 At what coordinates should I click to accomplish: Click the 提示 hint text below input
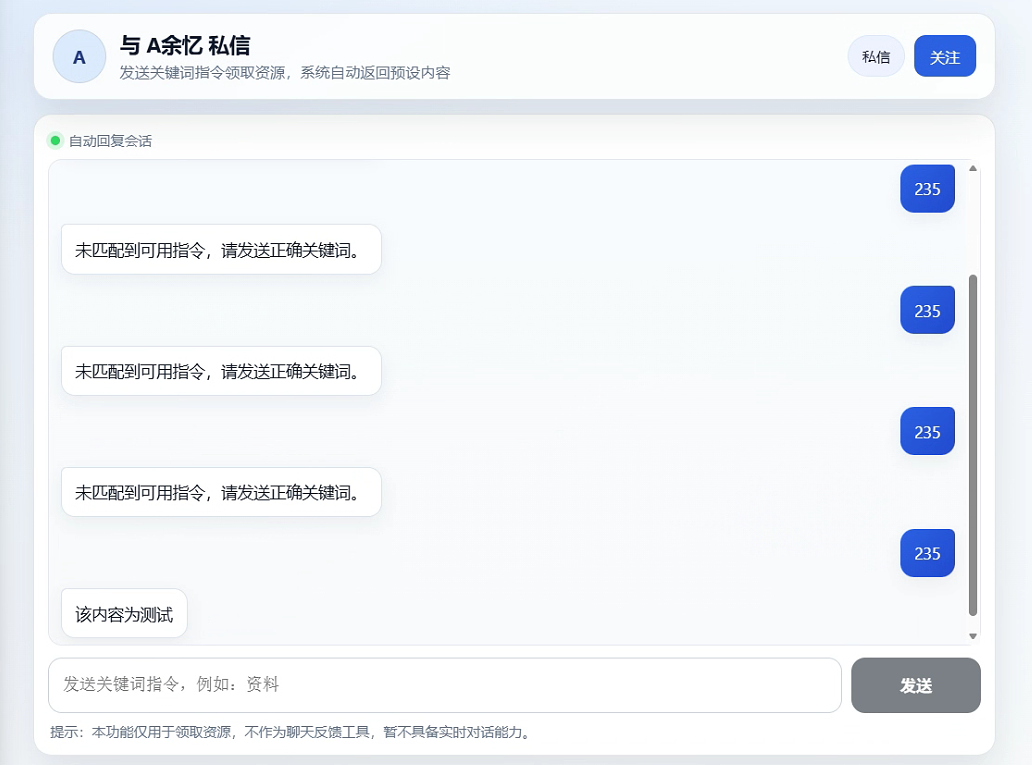pyautogui.click(x=290, y=732)
